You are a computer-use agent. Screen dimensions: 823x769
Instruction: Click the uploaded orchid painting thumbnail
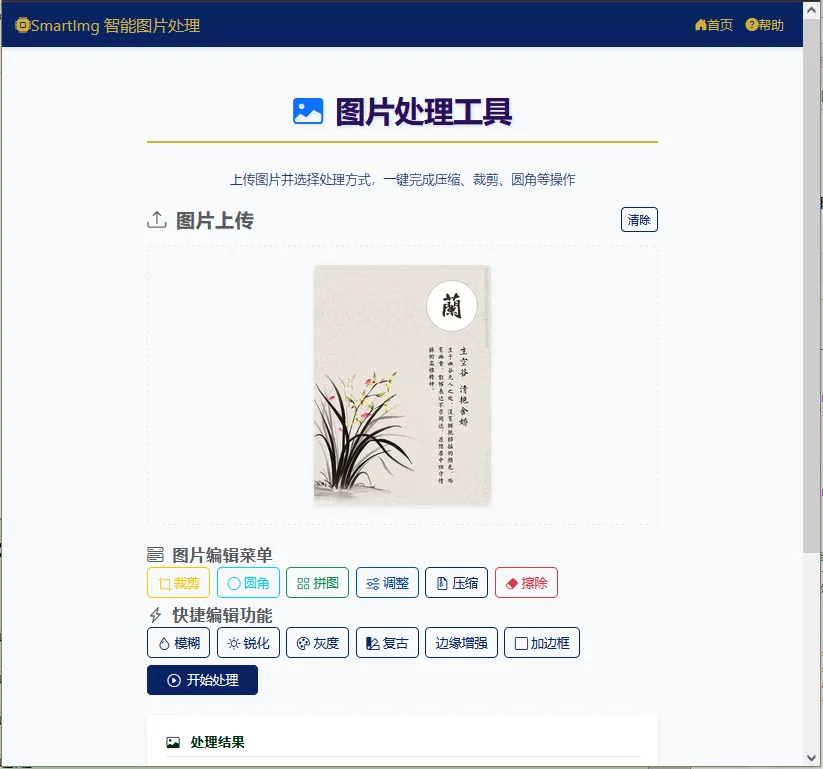[402, 385]
